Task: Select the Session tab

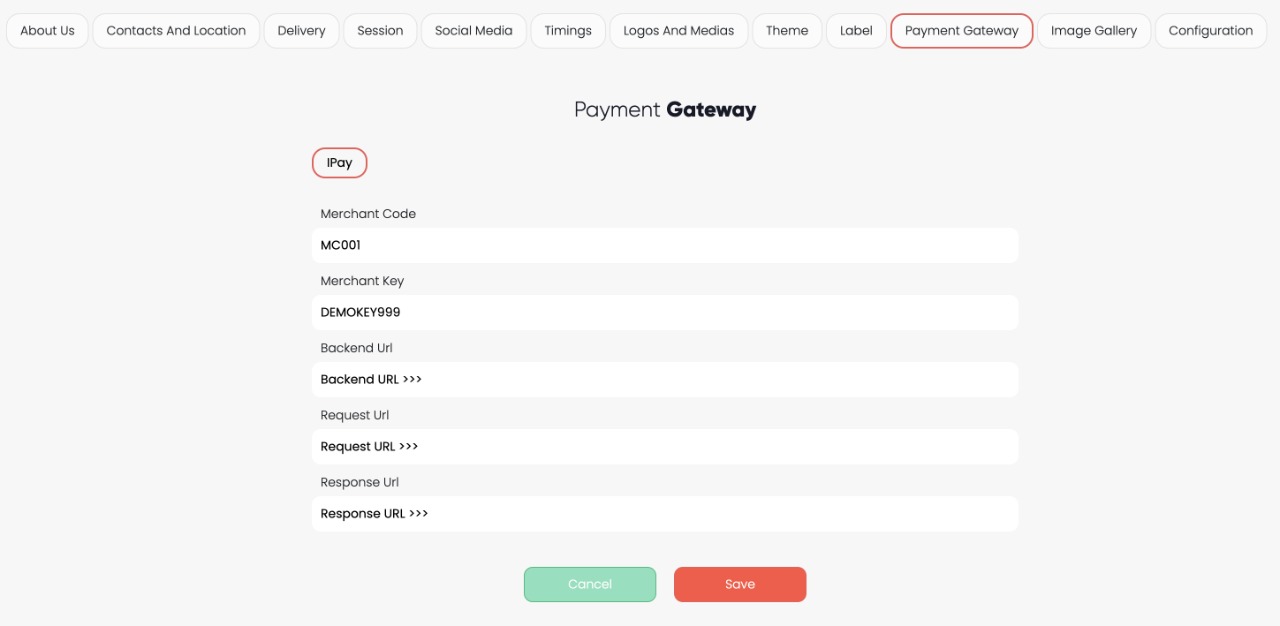Action: [x=380, y=31]
